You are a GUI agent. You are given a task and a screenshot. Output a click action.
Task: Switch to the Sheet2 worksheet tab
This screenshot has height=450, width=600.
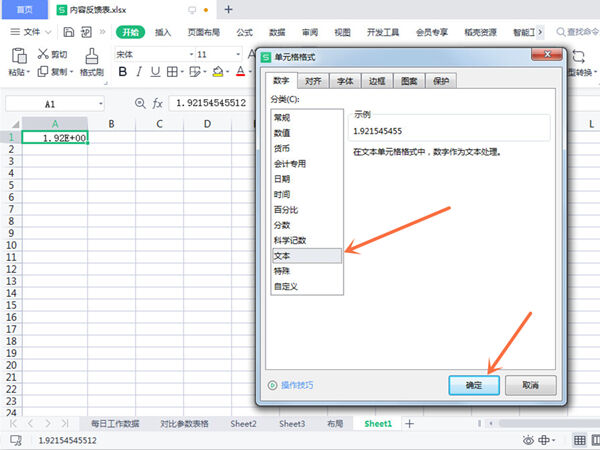coord(243,424)
